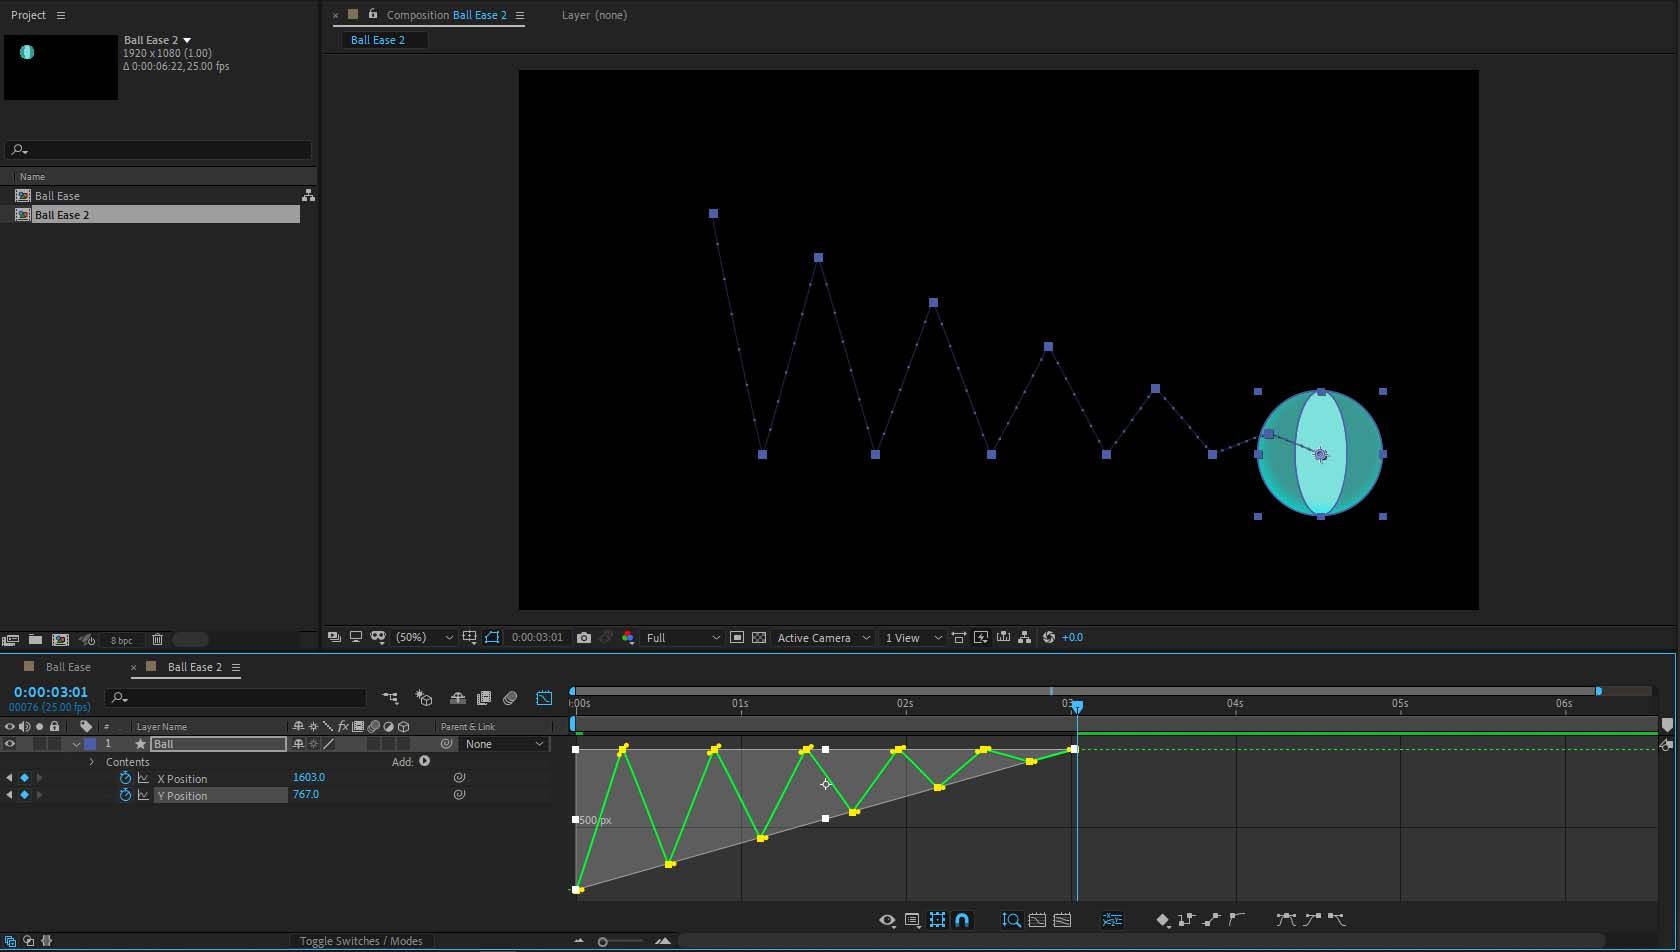Click the timeline zoom slider handle
The image size is (1680, 952).
[x=602, y=942]
